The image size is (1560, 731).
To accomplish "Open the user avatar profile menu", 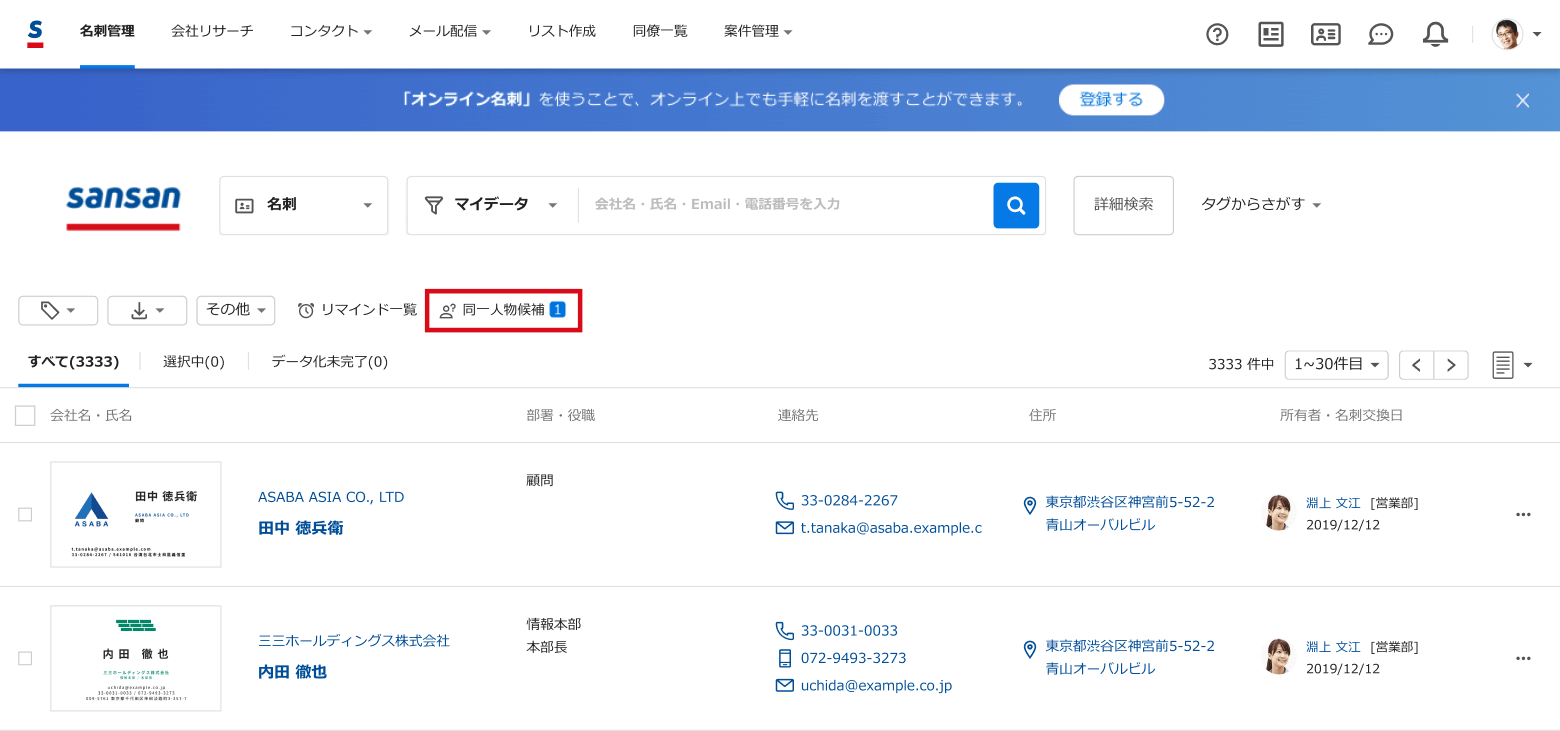I will [x=1516, y=34].
